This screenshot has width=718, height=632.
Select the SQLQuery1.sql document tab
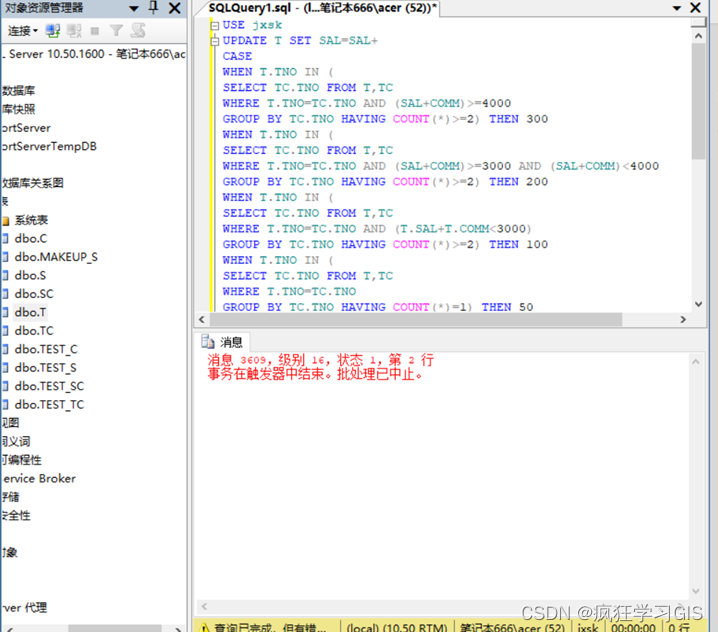pyautogui.click(x=322, y=8)
